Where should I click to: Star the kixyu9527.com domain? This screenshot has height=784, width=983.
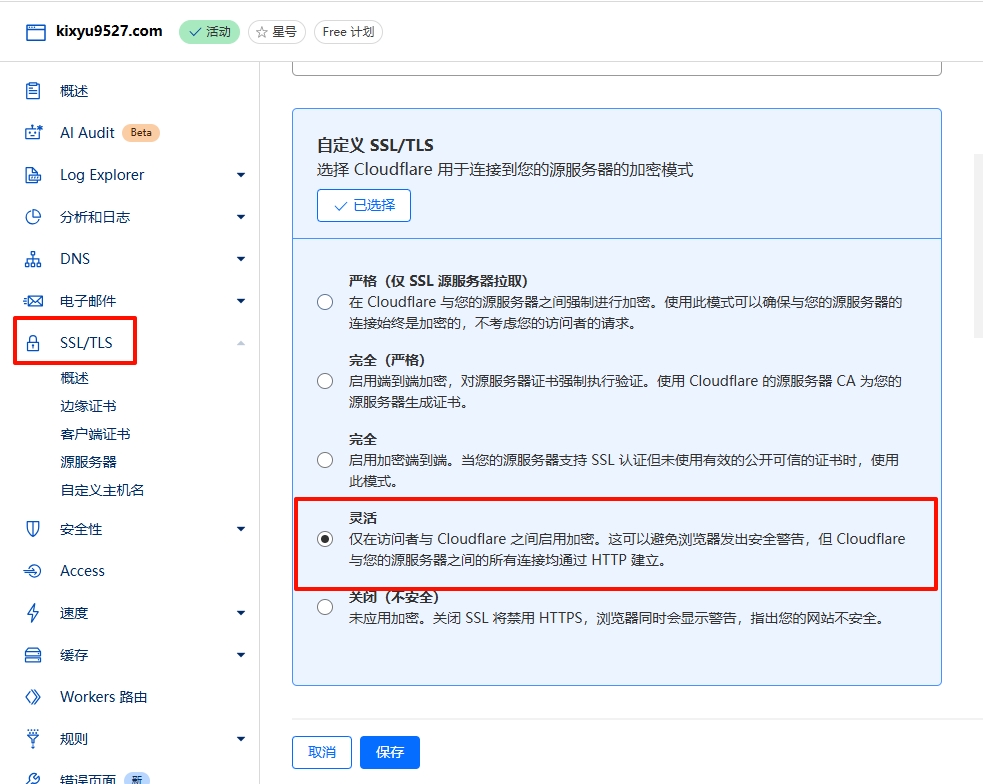[277, 31]
